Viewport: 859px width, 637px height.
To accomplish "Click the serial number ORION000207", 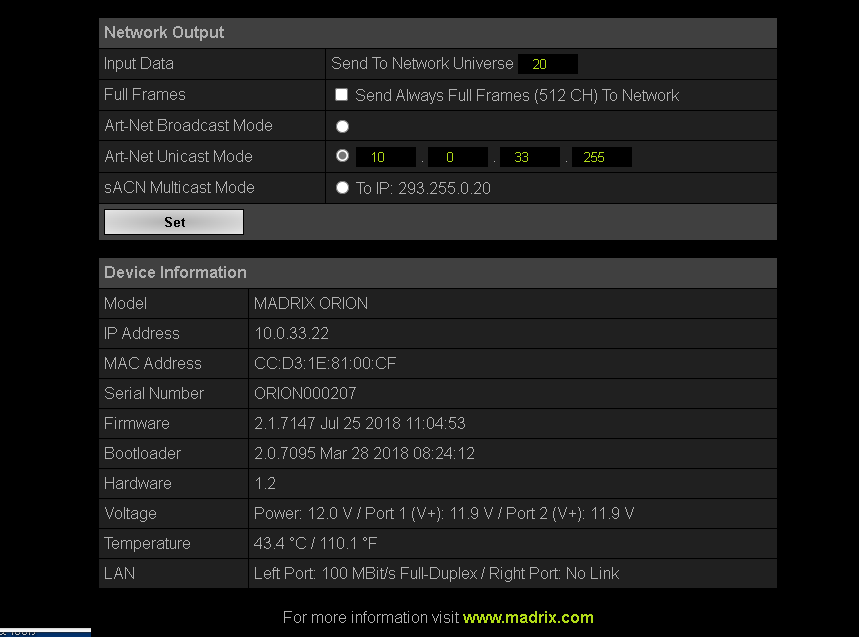I will coord(305,394).
